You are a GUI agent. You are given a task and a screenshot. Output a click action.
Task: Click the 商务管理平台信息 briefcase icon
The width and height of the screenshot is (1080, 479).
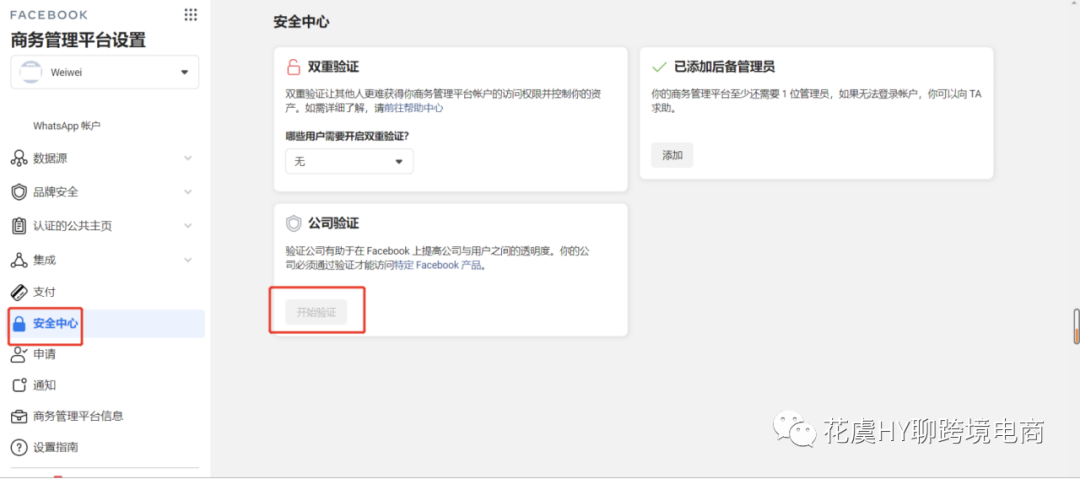(x=19, y=416)
